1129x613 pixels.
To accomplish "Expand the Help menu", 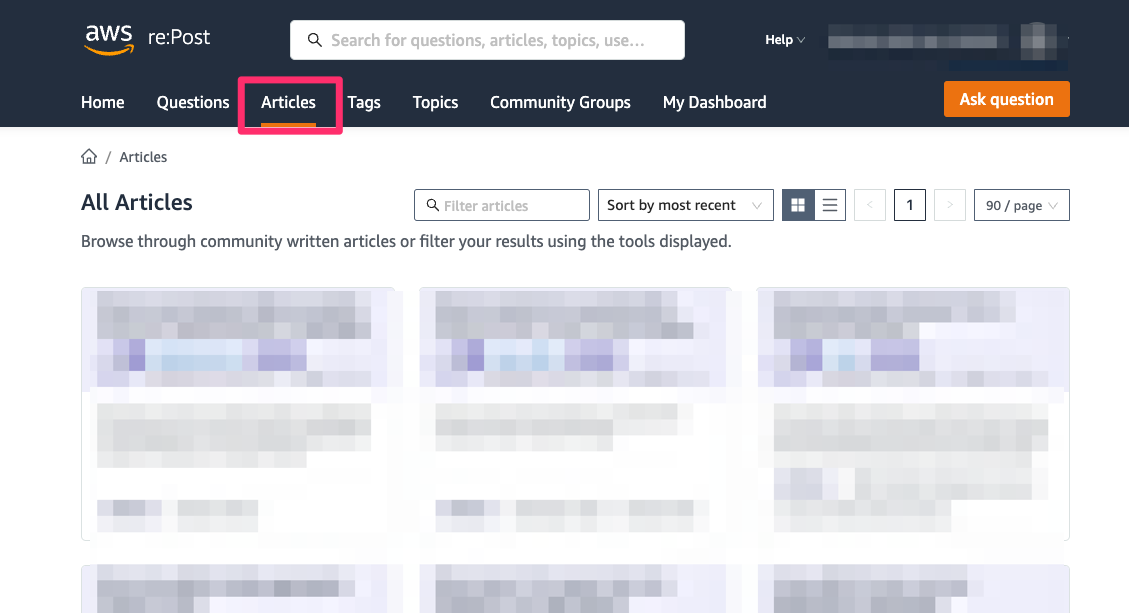I will point(784,39).
